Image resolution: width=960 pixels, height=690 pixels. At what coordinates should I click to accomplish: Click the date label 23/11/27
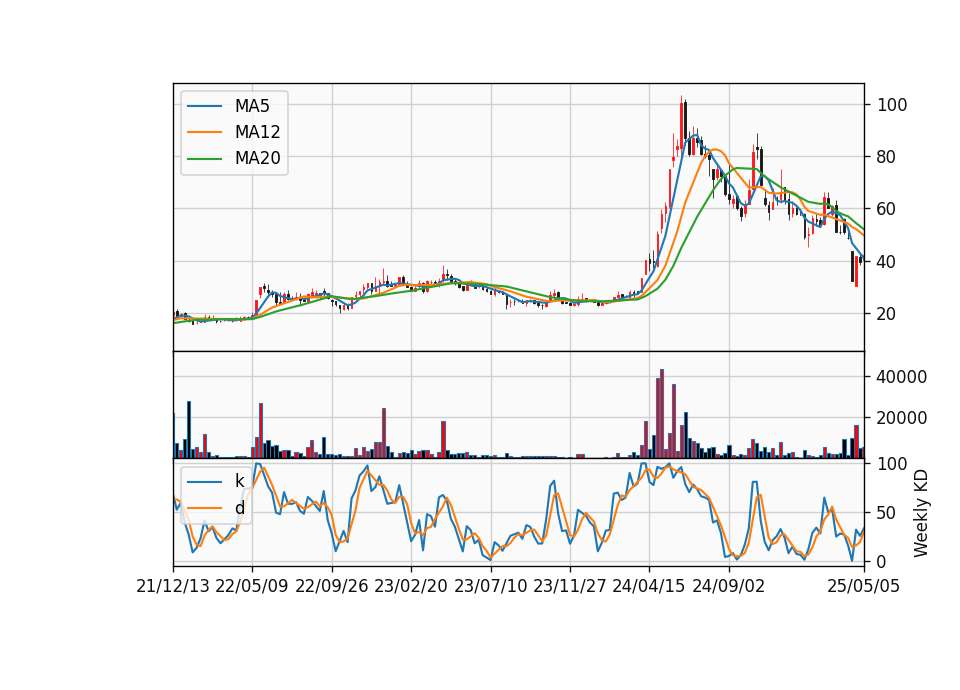click(570, 586)
